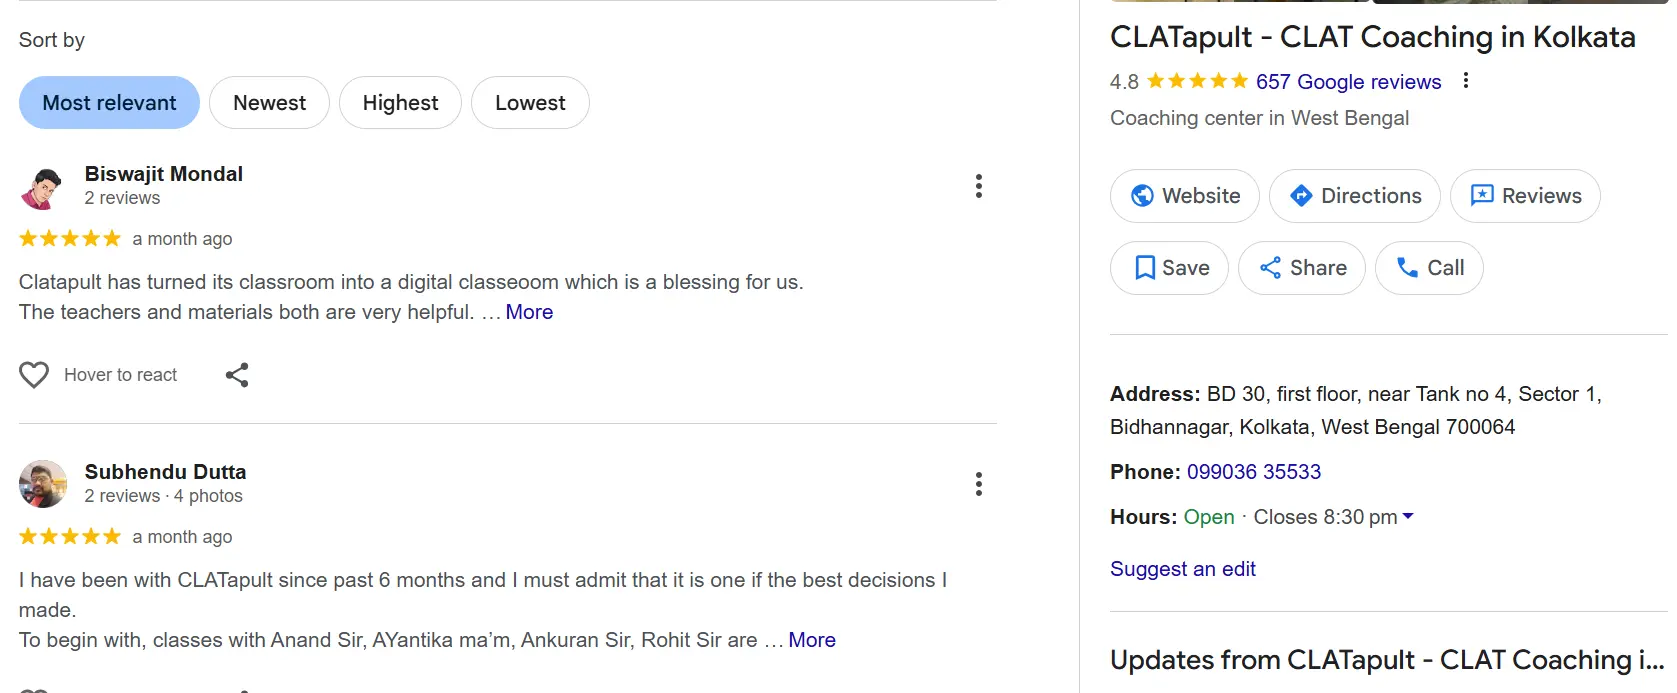Open the Reviews panel icon
The height and width of the screenshot is (693, 1677).
point(1485,196)
